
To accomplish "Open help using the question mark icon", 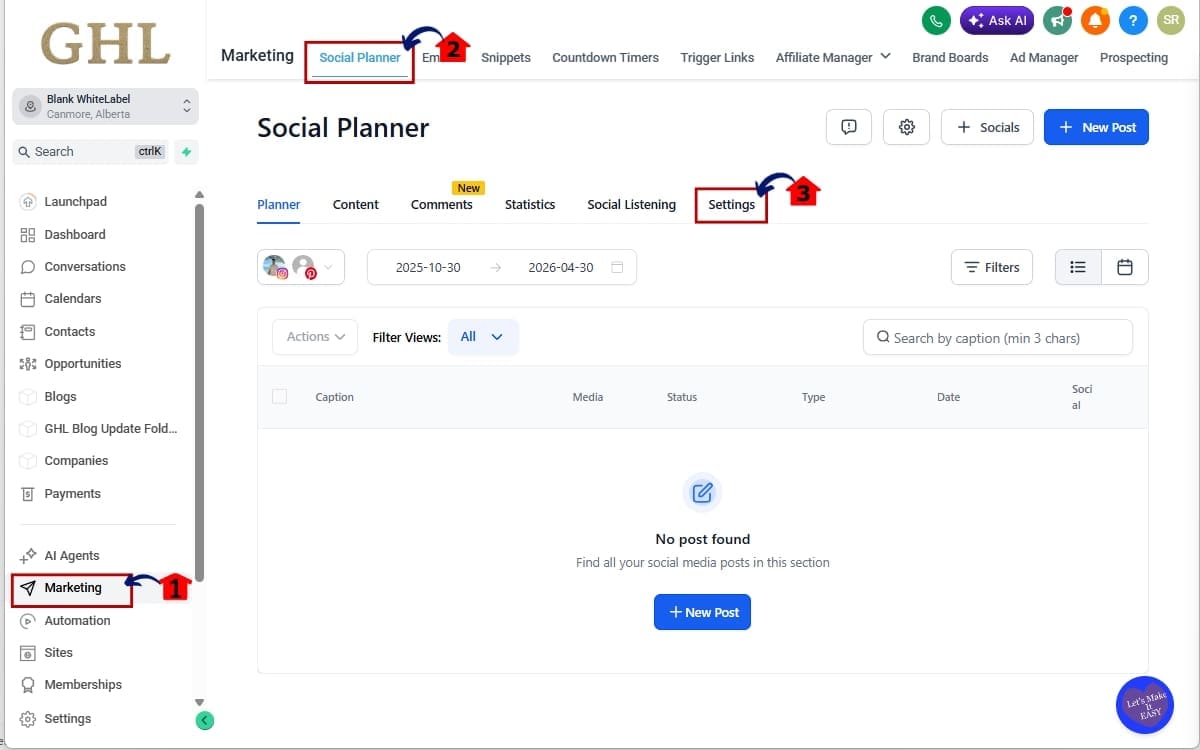I will point(1133,20).
